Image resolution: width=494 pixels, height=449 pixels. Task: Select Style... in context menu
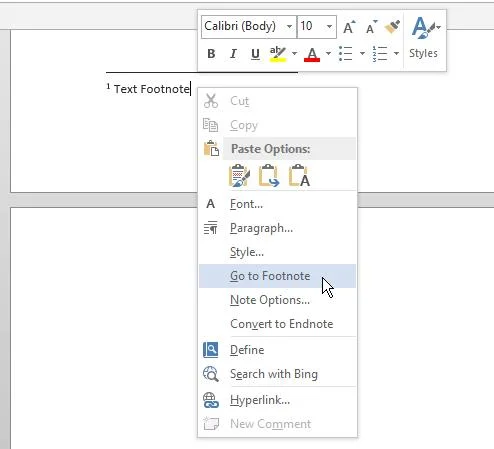[277, 252]
